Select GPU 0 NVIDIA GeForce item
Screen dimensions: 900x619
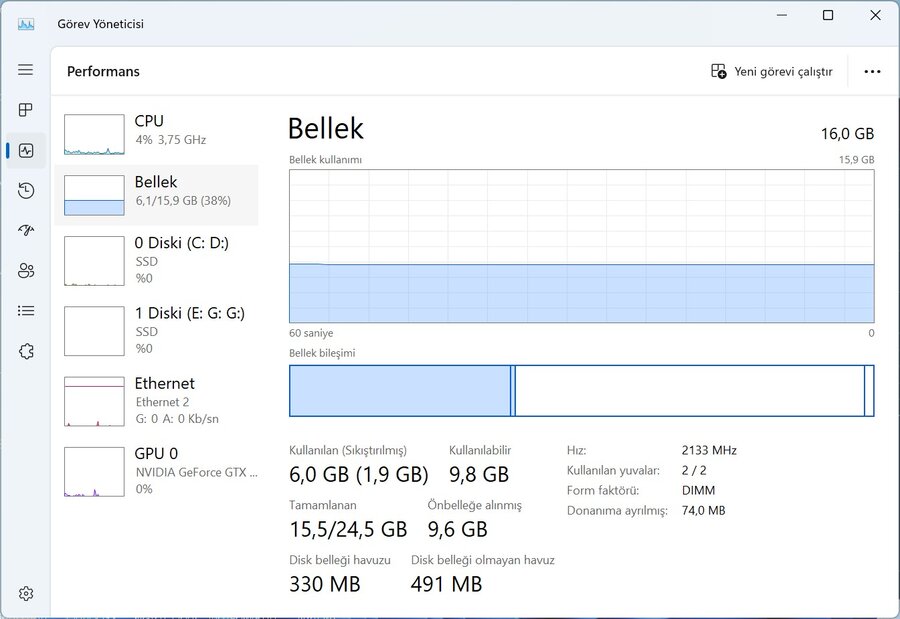(156, 471)
